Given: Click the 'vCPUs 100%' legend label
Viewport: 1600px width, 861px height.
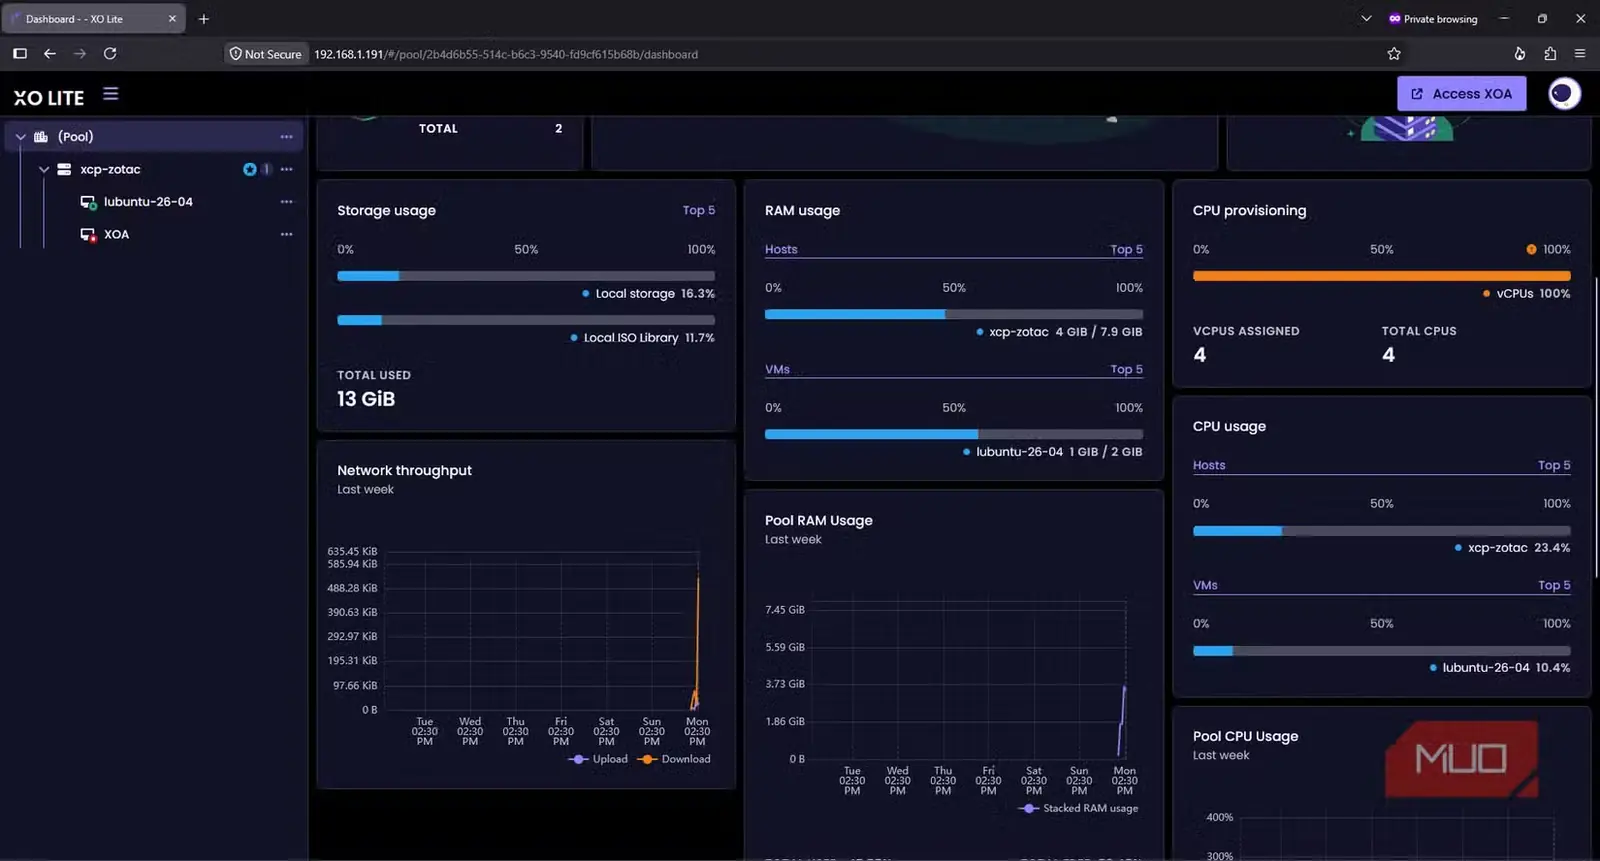Looking at the screenshot, I should click(x=1526, y=294).
